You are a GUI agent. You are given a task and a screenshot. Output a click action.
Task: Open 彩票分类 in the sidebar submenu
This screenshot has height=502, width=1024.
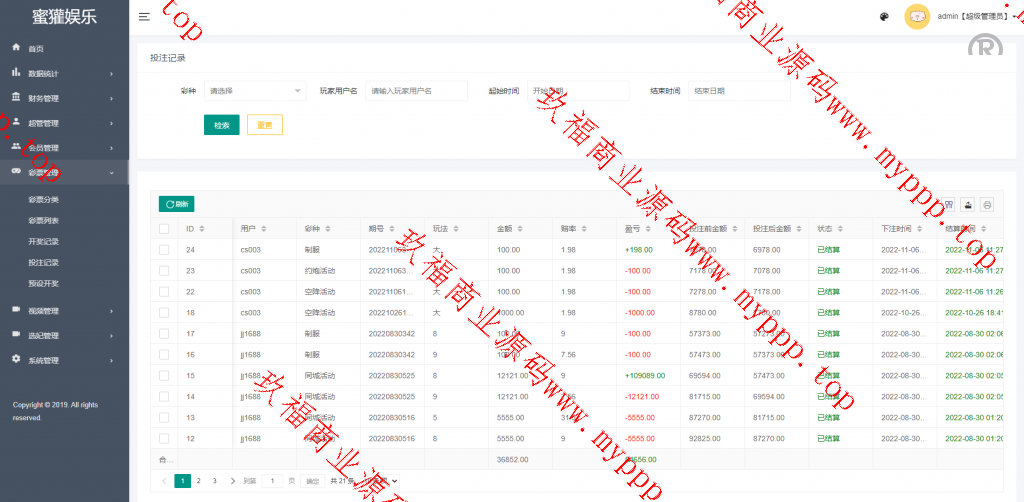coord(43,199)
